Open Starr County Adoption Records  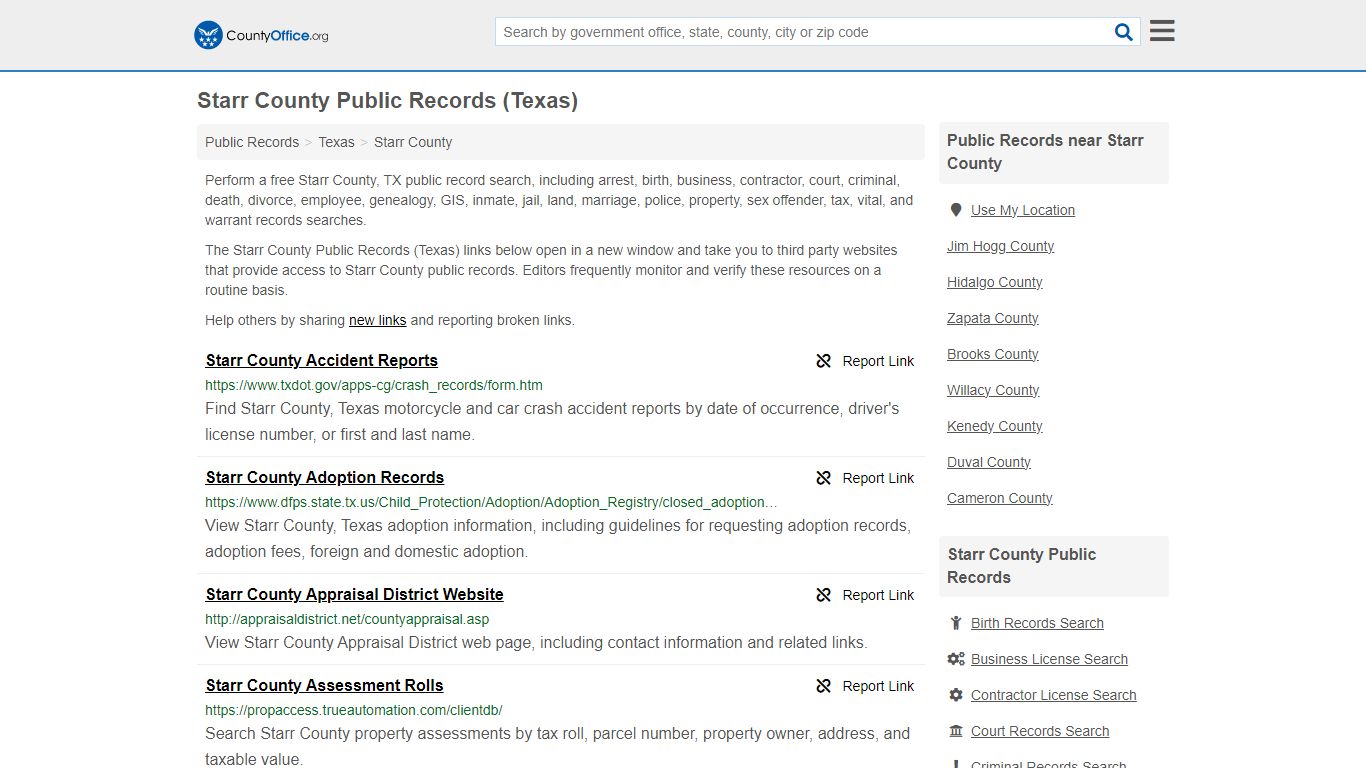[x=325, y=478]
